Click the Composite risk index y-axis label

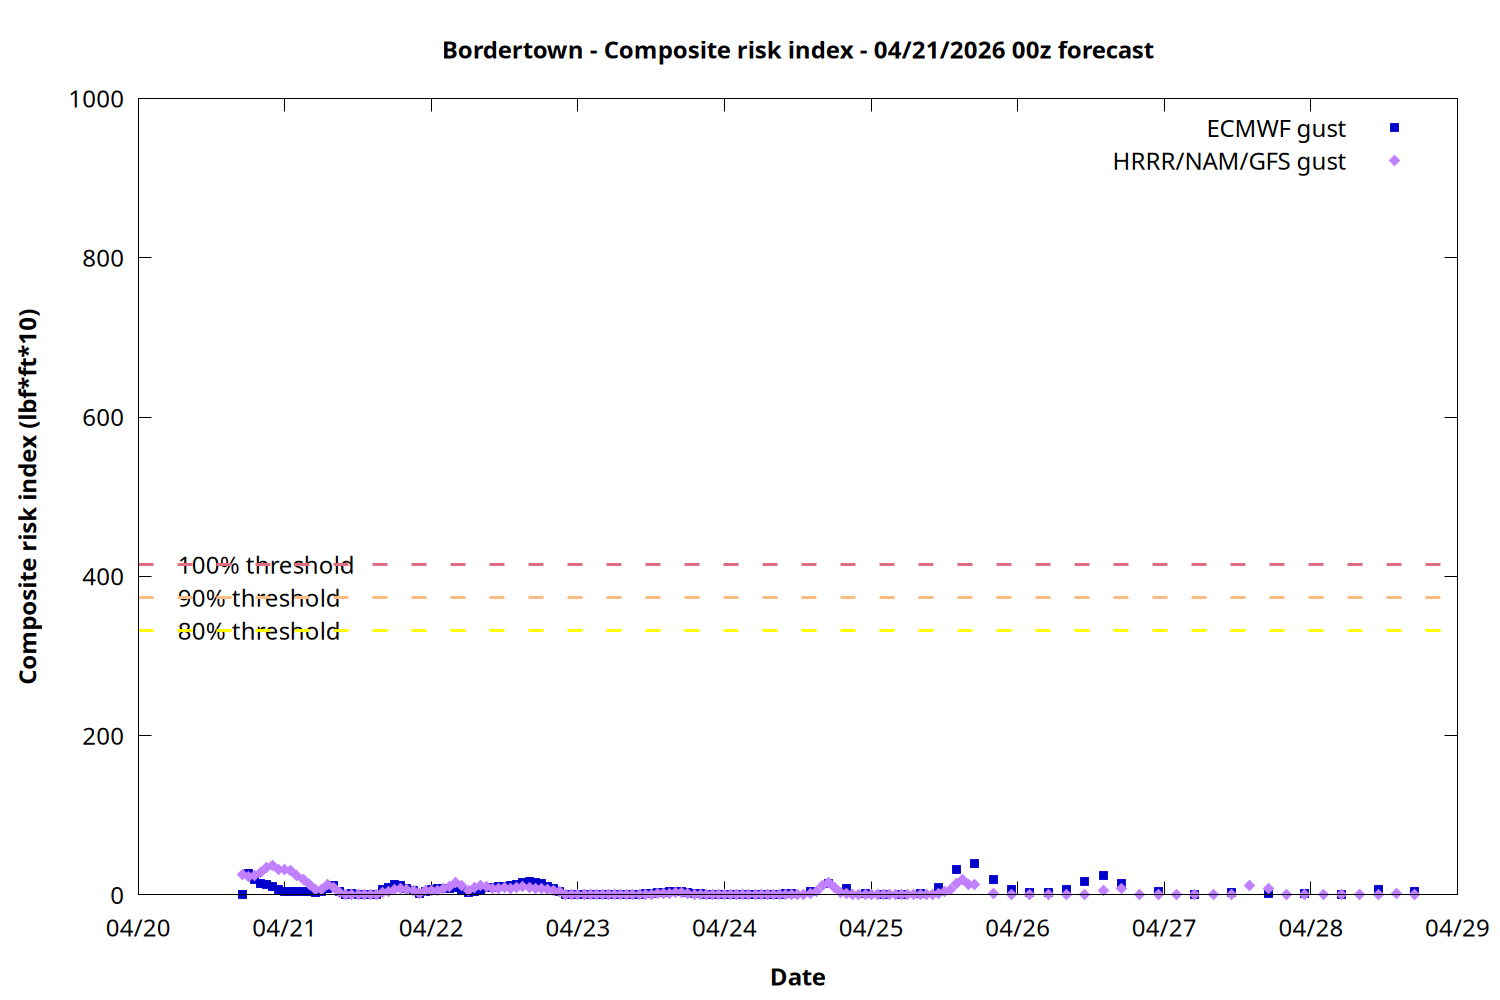28,496
